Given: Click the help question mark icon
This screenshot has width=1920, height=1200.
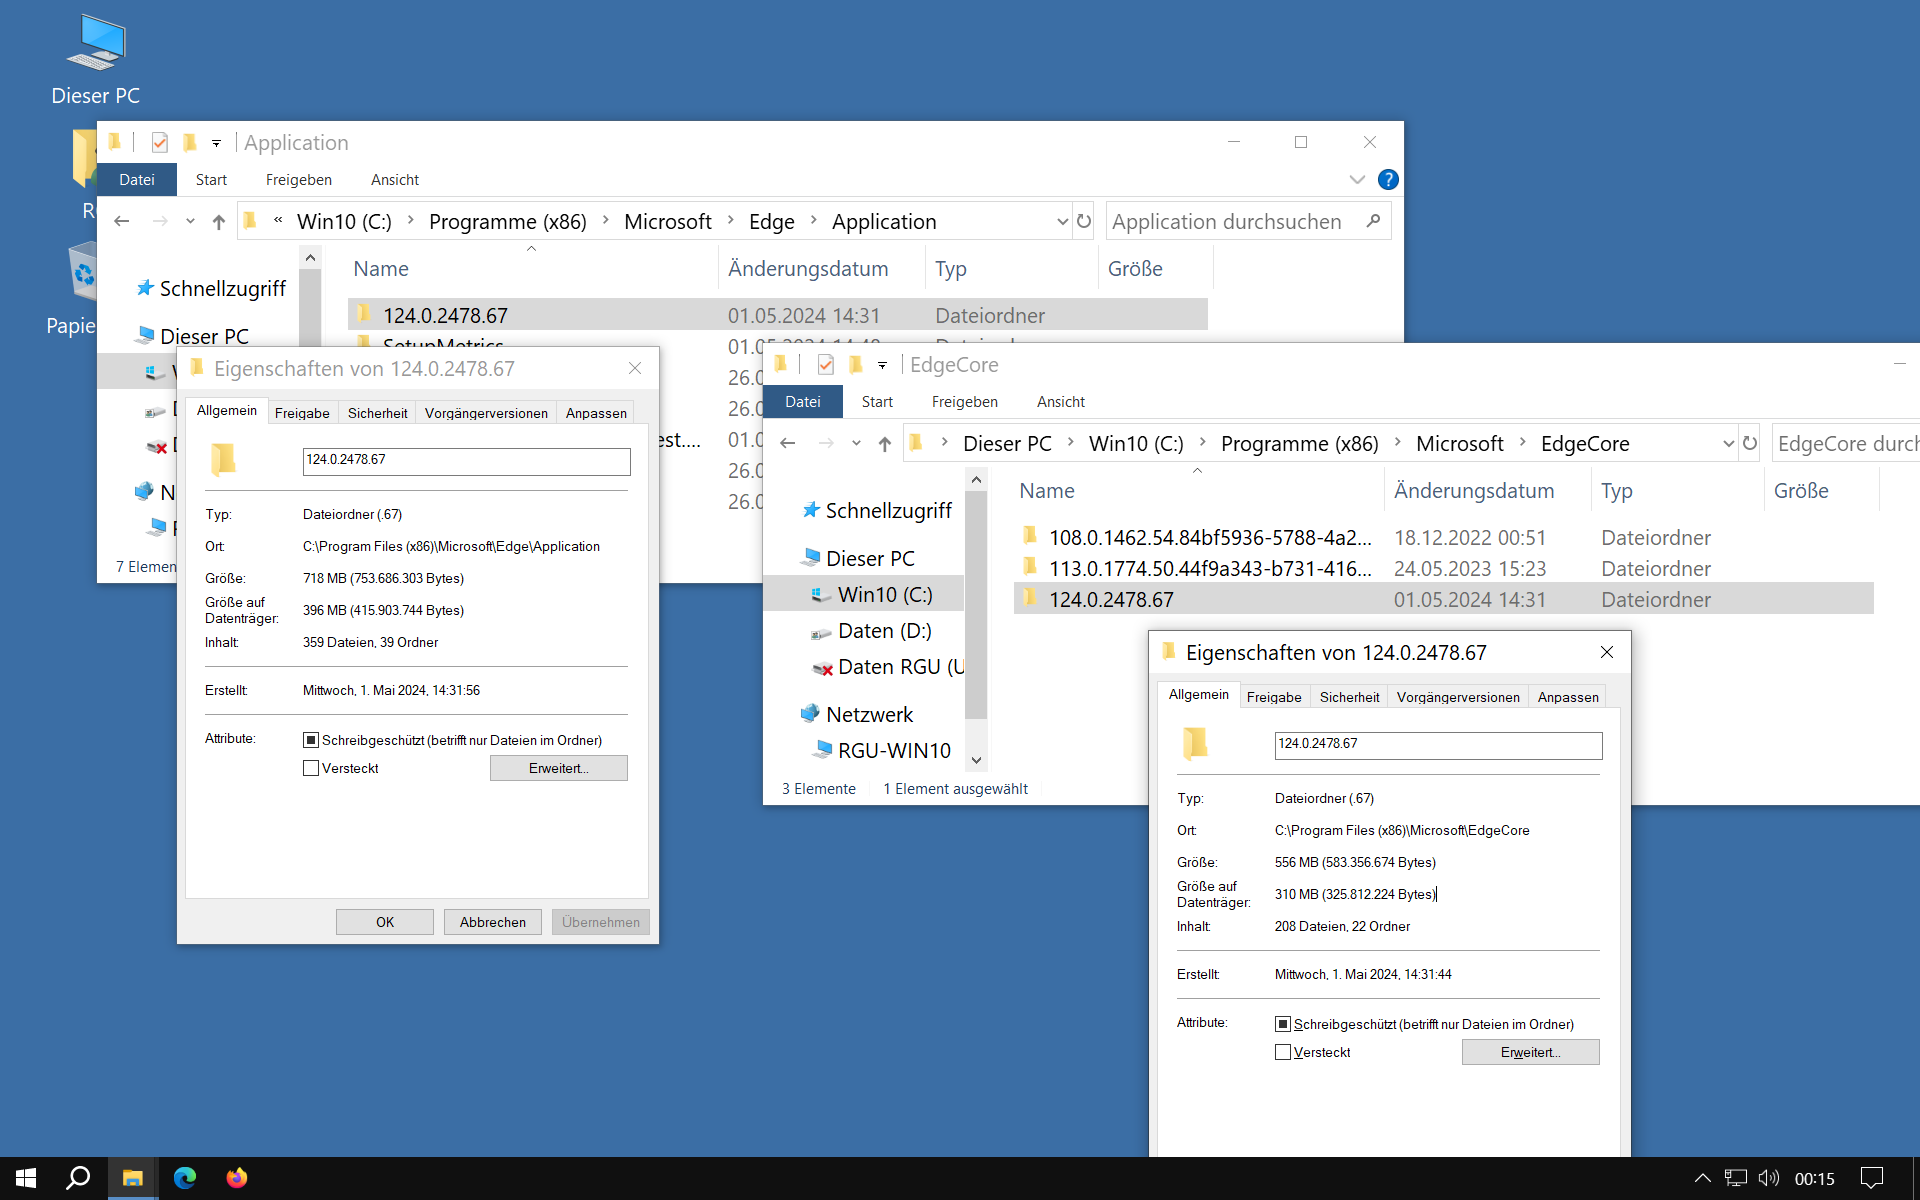Looking at the screenshot, I should pyautogui.click(x=1387, y=180).
